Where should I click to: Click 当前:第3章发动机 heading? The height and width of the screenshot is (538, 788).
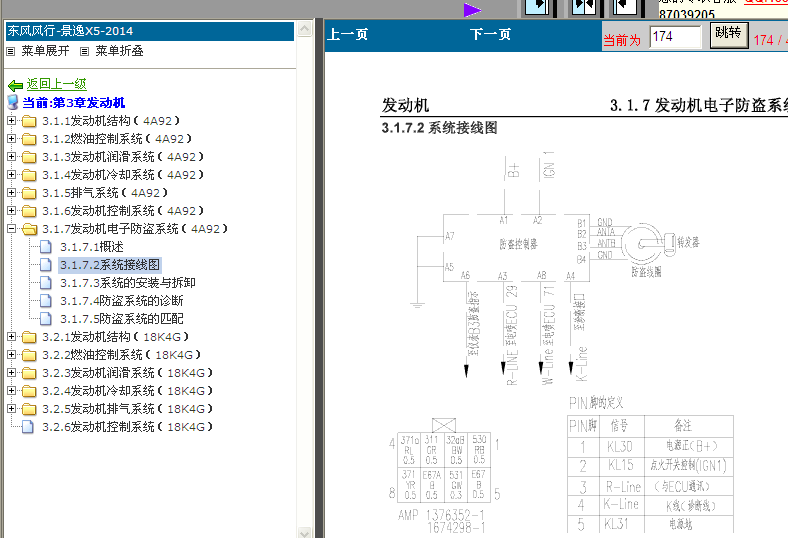click(x=74, y=103)
